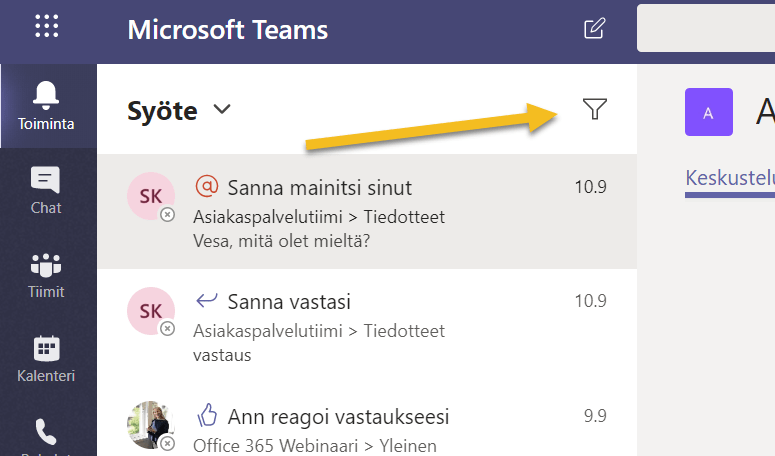
Task: Click the purple A team avatar
Action: point(708,112)
